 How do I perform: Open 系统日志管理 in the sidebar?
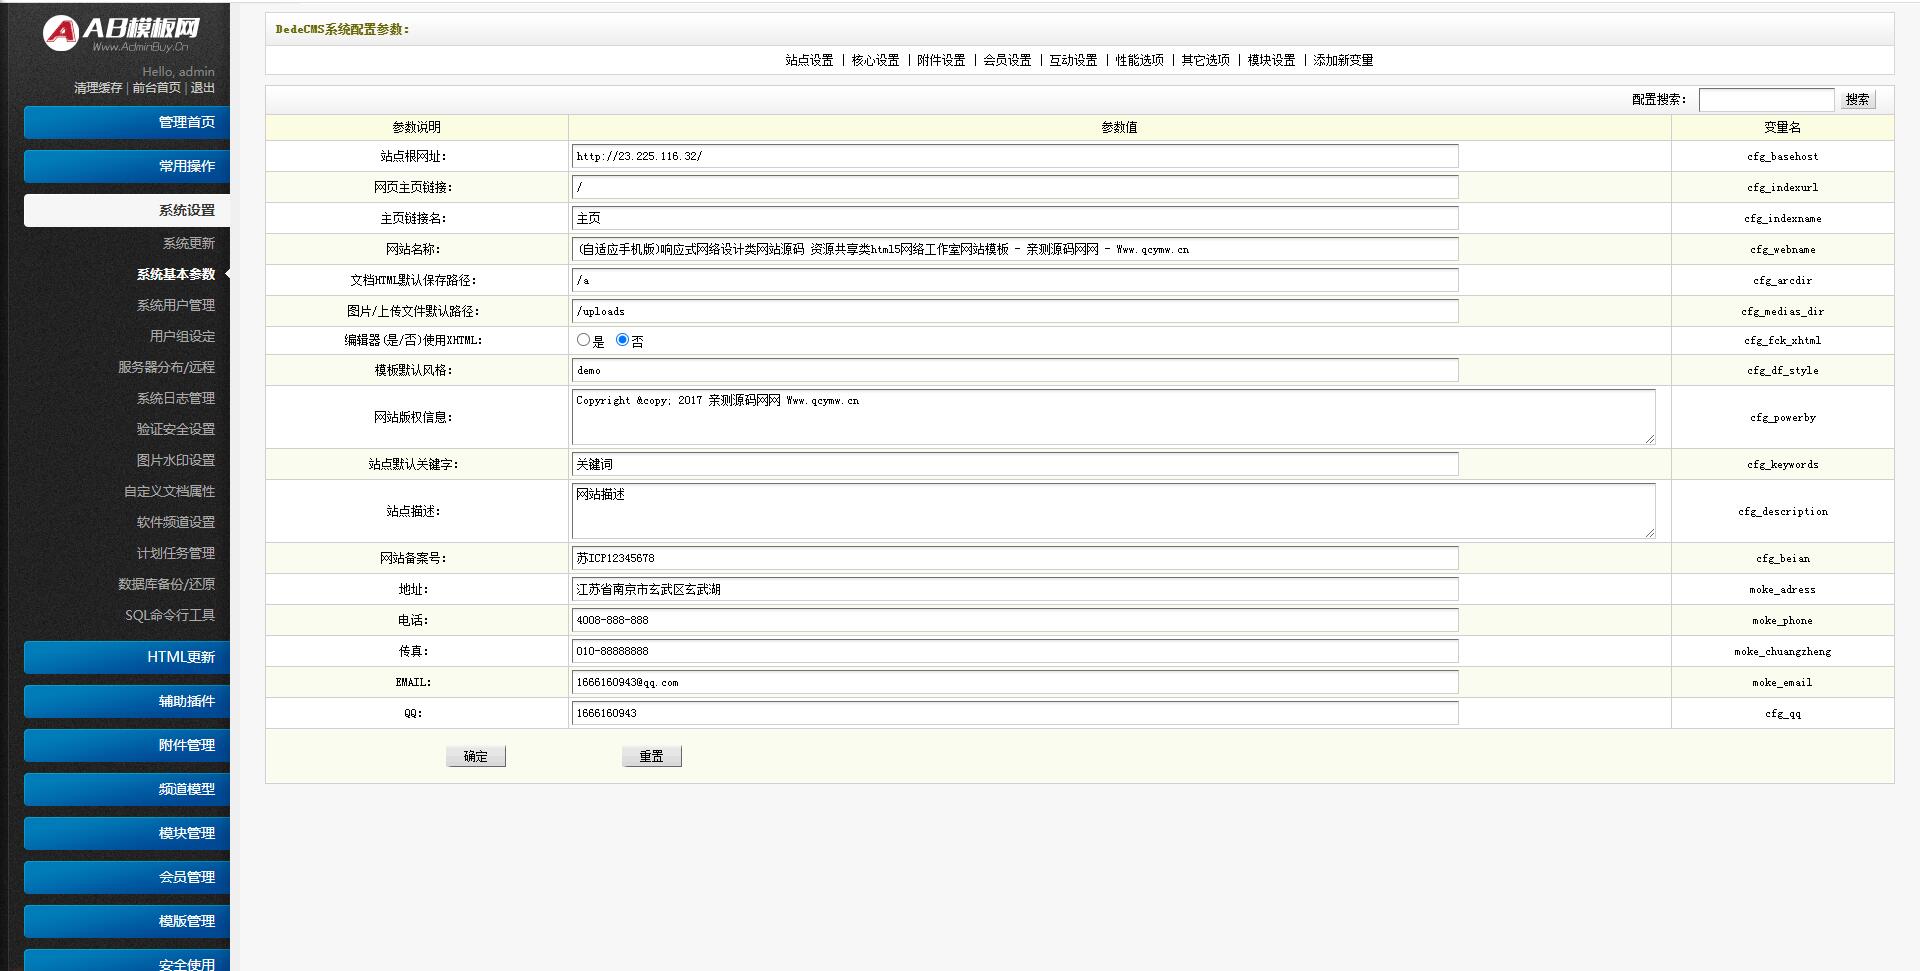click(176, 398)
